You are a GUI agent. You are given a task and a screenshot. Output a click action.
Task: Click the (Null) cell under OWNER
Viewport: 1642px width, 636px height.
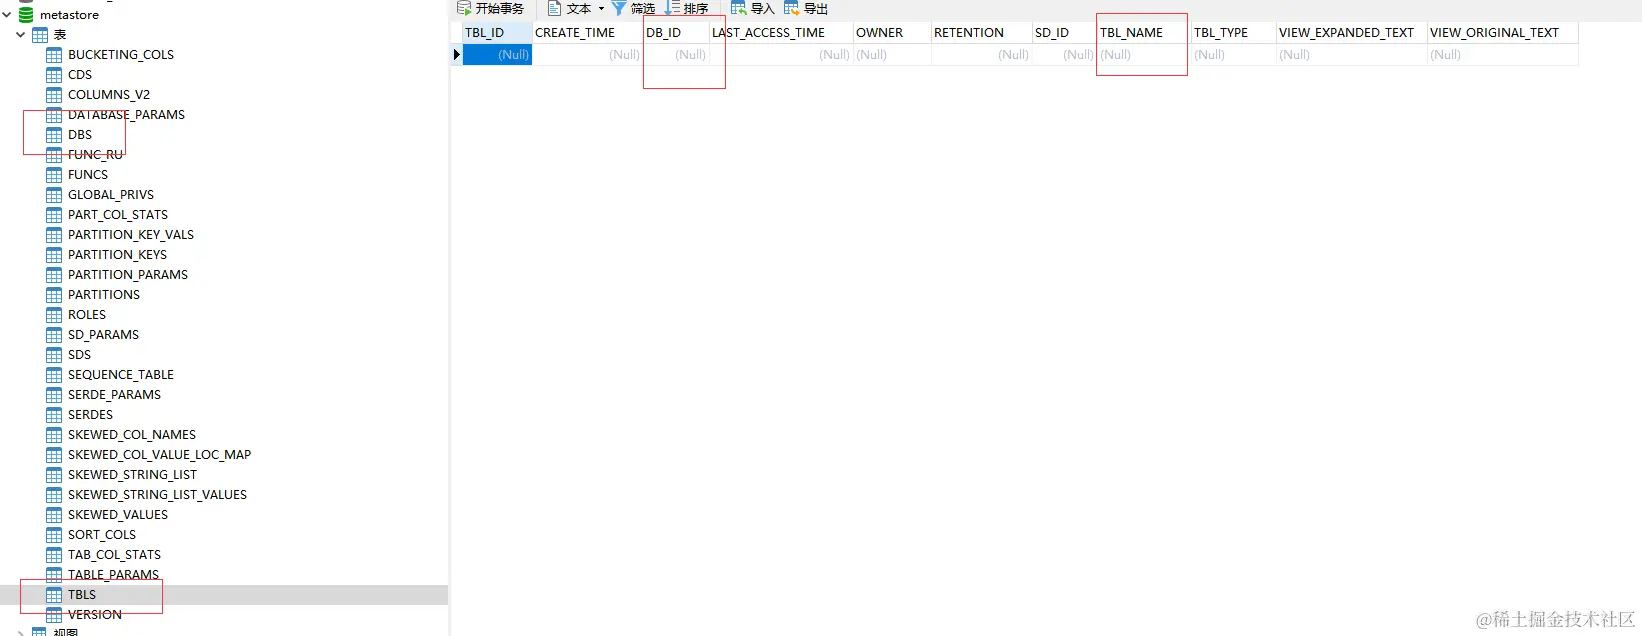892,55
